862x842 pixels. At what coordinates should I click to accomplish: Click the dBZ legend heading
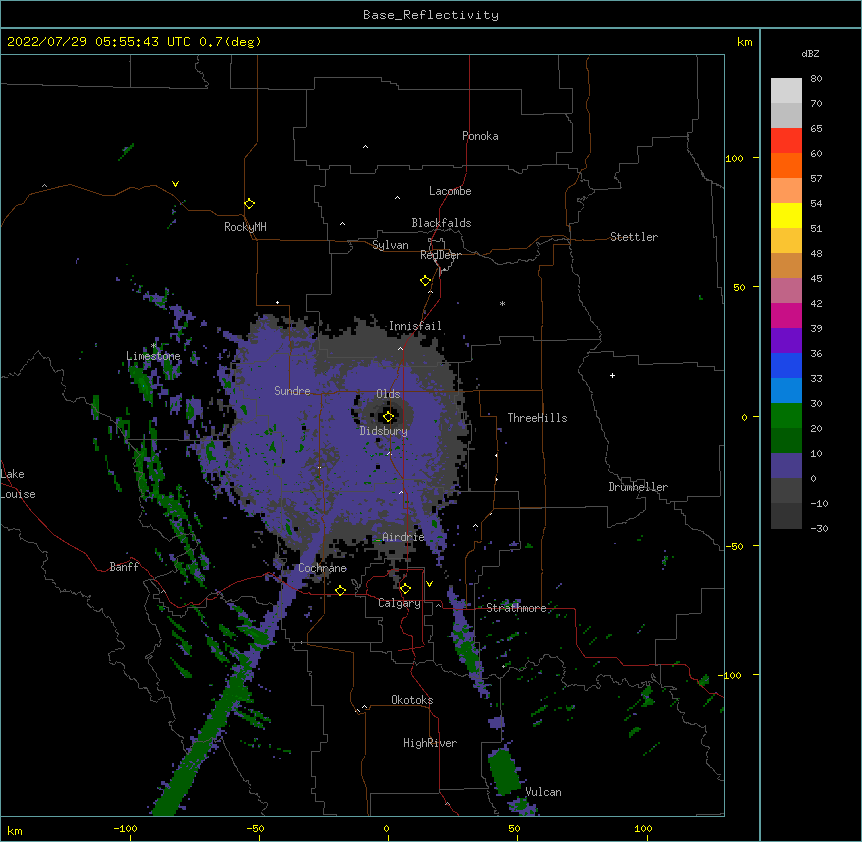(x=810, y=54)
